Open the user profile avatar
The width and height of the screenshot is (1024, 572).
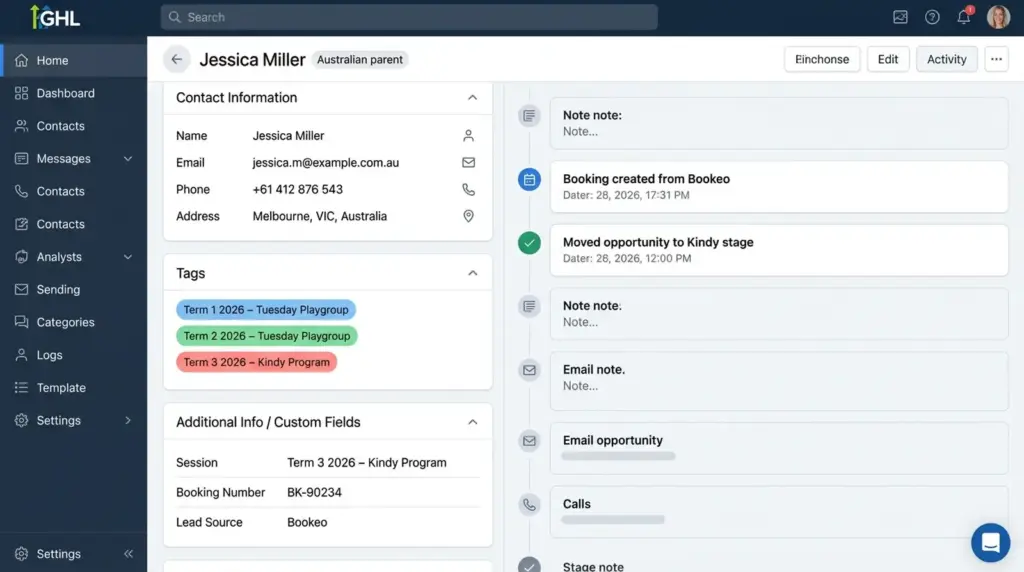point(998,17)
